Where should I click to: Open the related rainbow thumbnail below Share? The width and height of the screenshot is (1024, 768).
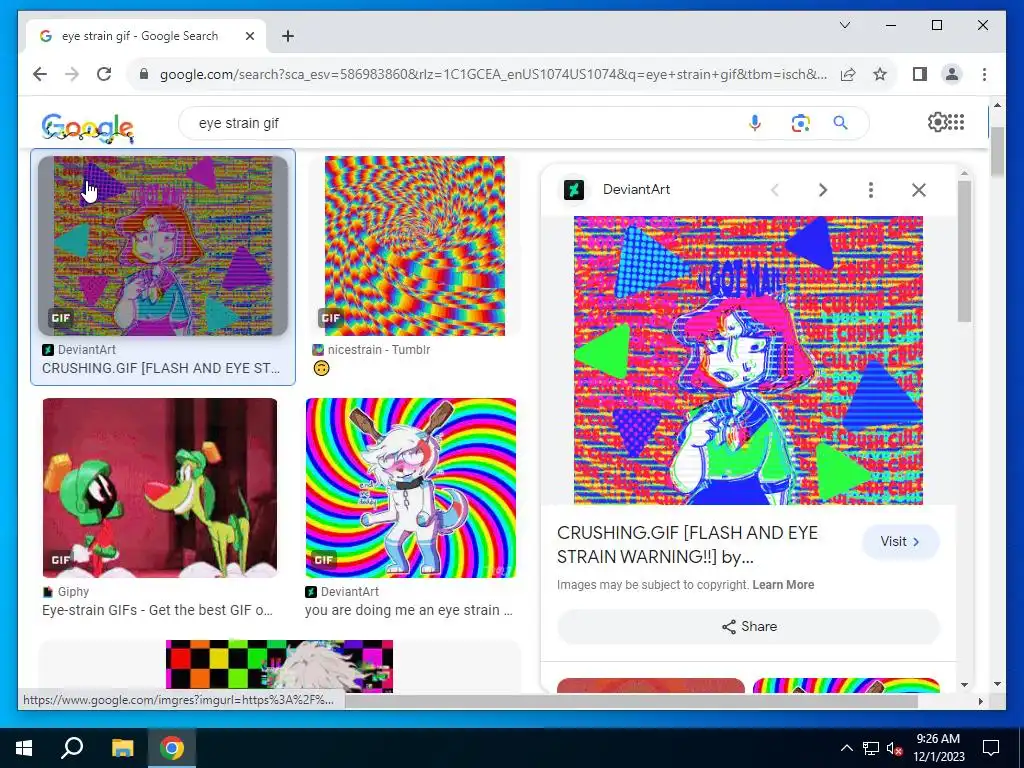846,685
